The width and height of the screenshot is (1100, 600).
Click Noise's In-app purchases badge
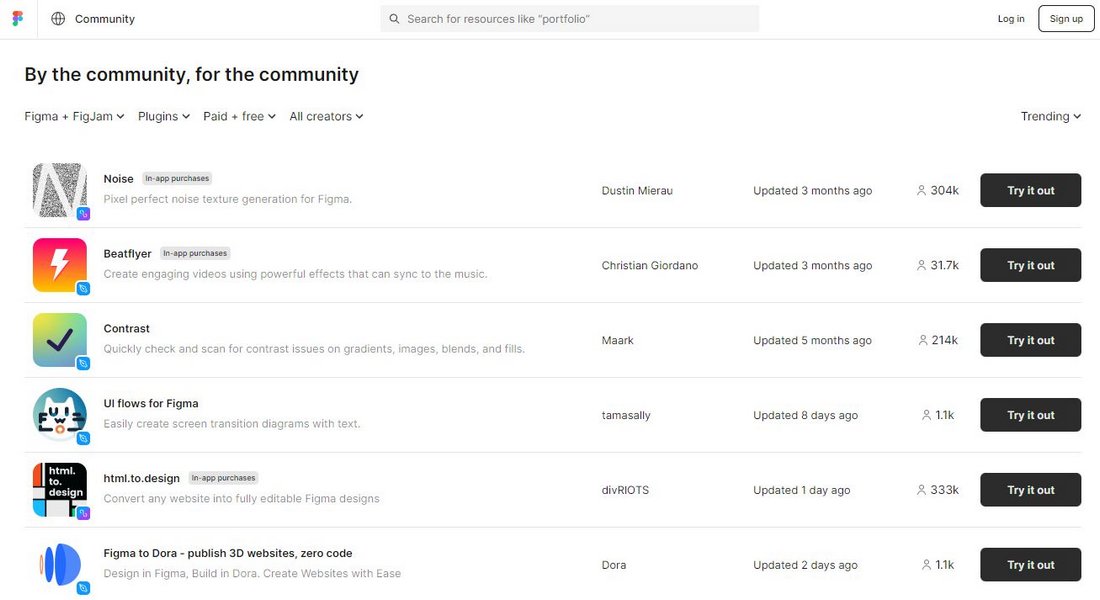point(177,178)
